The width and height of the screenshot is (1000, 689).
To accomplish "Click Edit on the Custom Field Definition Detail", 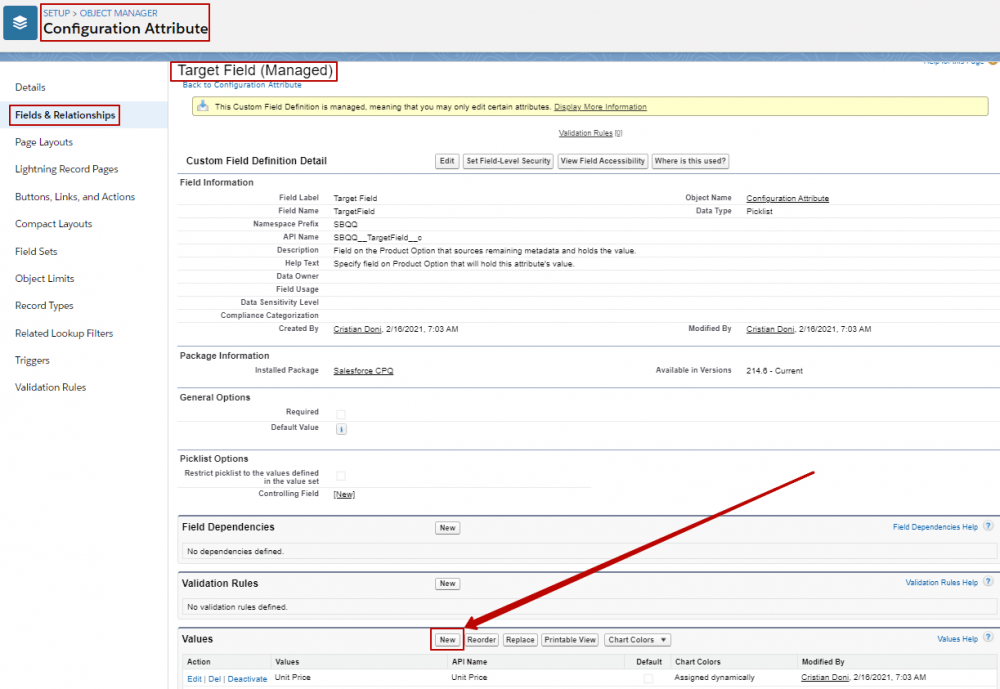I will (x=447, y=160).
